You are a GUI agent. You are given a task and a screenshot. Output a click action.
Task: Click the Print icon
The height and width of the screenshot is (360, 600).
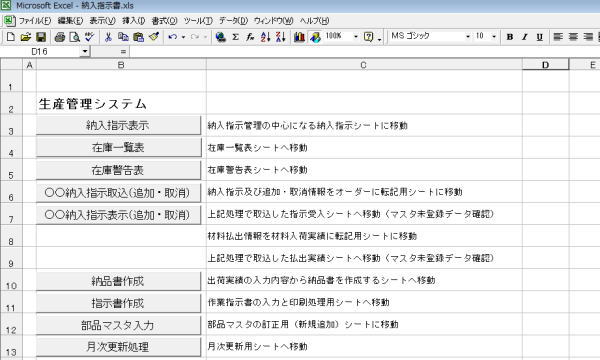(x=59, y=37)
